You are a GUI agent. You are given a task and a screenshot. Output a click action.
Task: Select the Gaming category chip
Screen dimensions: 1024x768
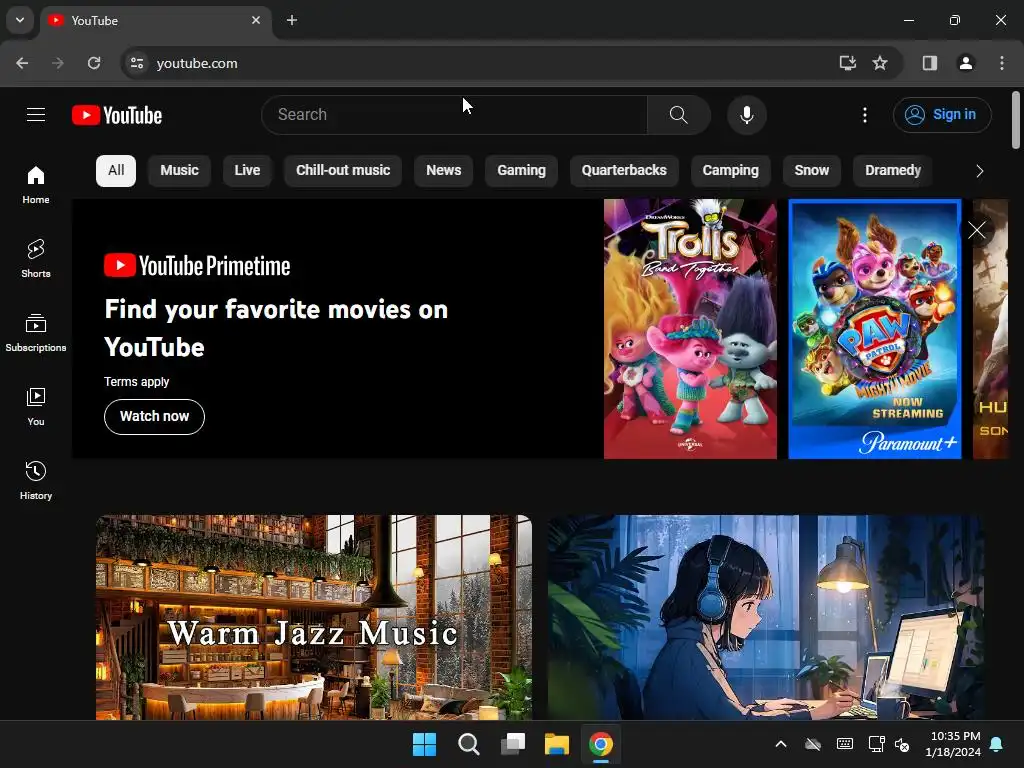point(521,170)
